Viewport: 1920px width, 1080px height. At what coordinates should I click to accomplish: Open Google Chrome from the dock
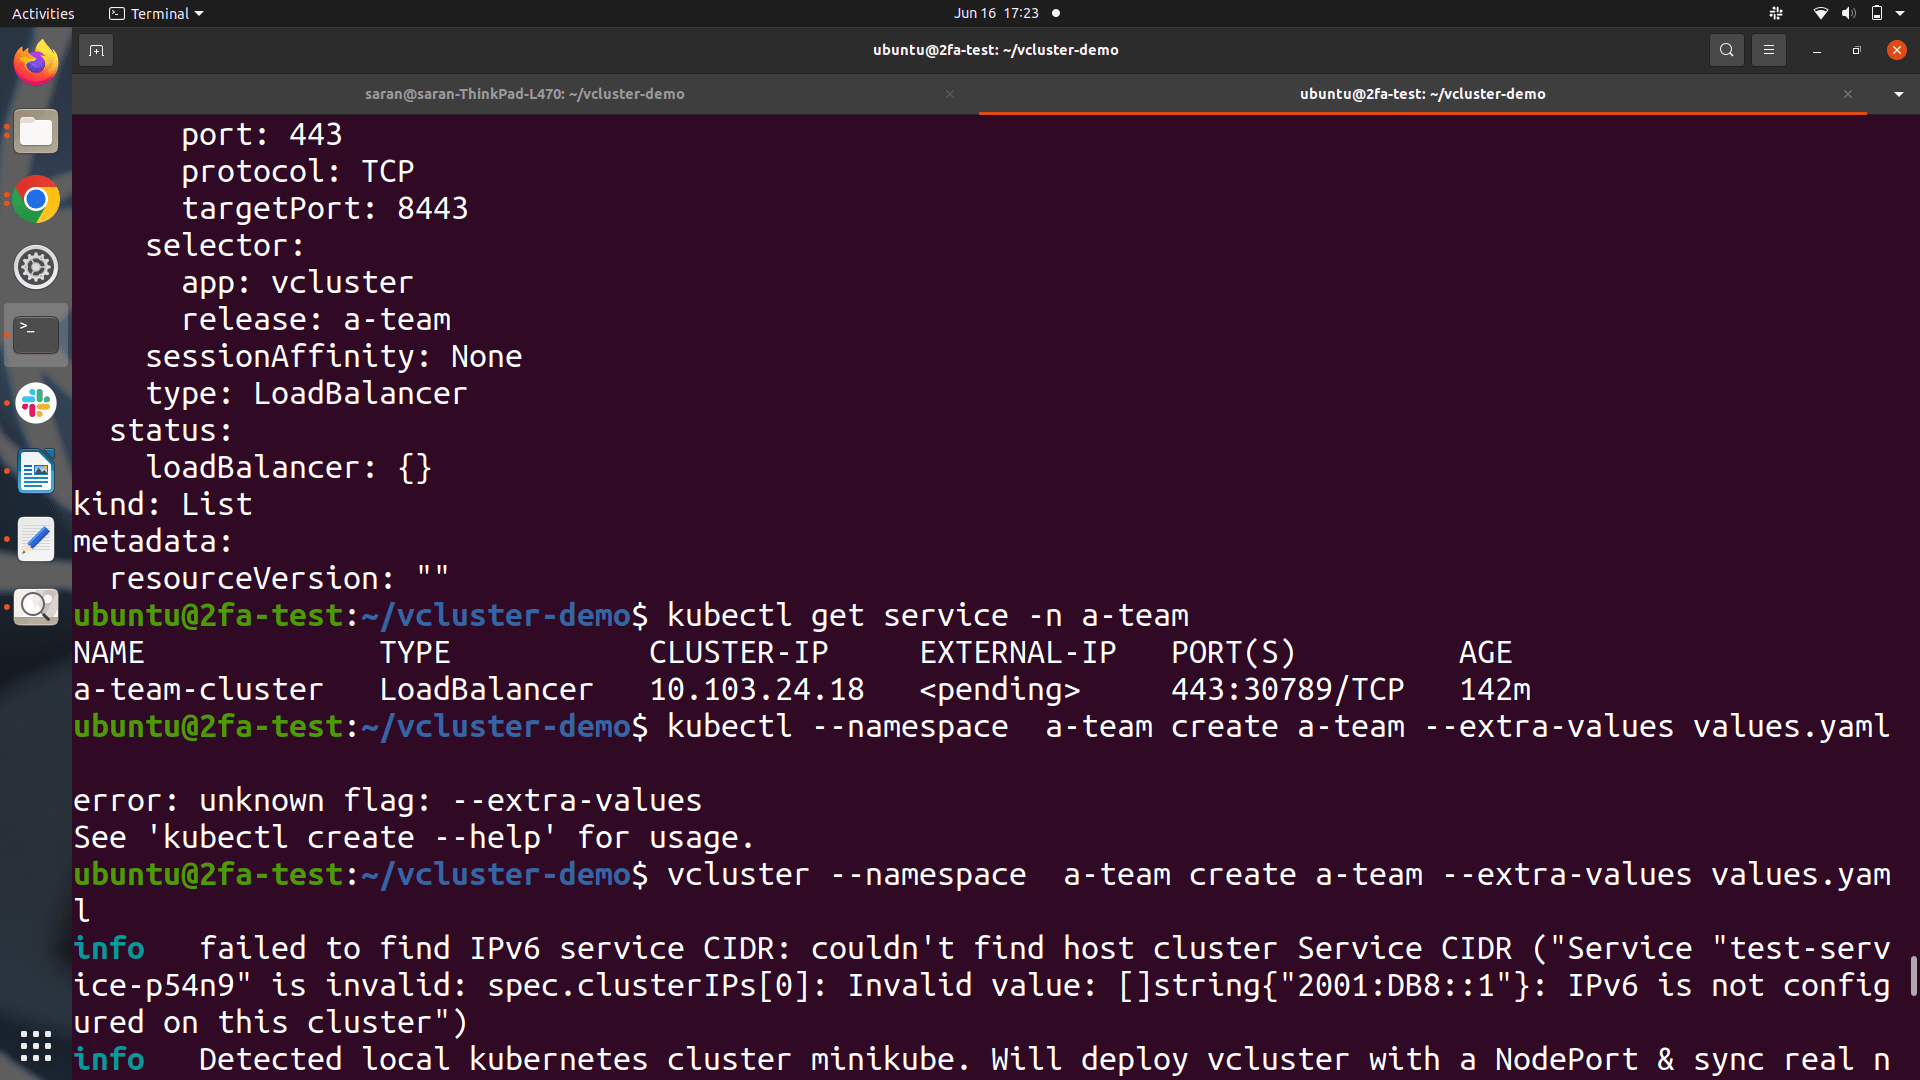click(x=36, y=200)
